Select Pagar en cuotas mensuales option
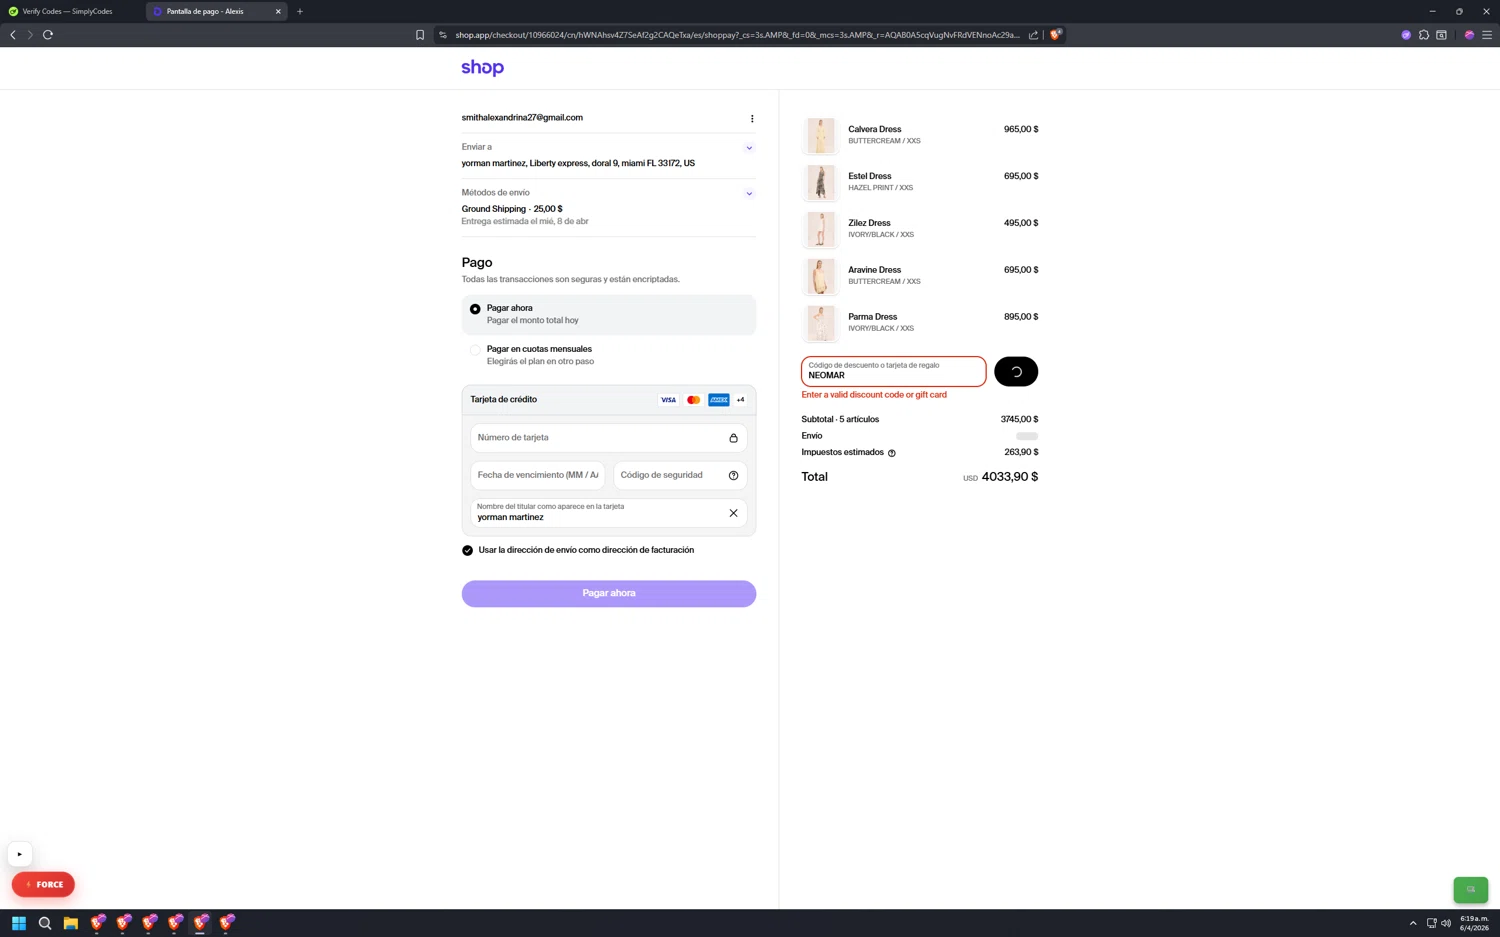Viewport: 1500px width, 937px height. tap(475, 350)
